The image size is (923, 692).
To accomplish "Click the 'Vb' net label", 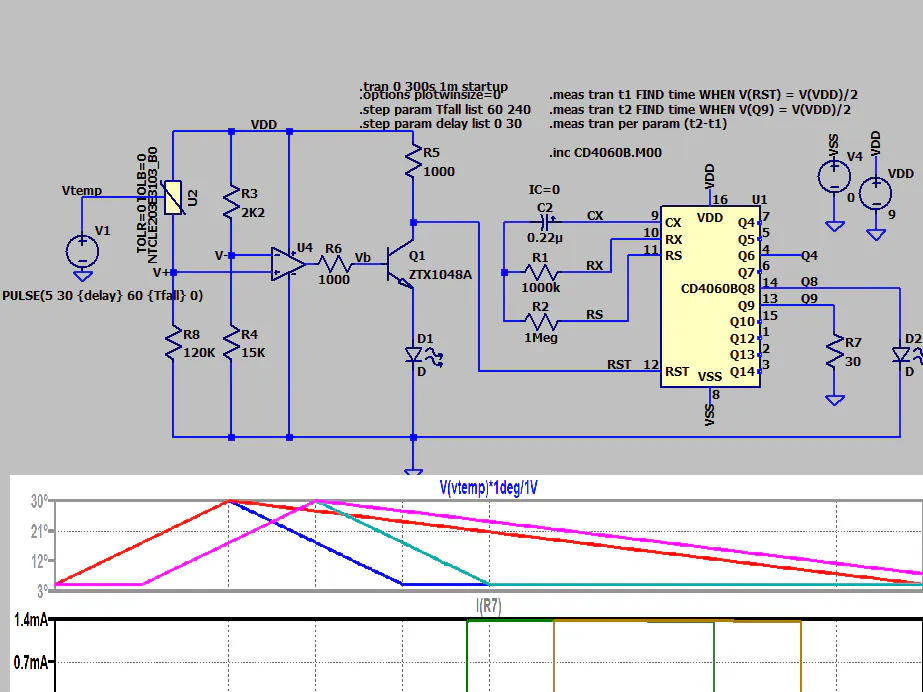I will [363, 257].
